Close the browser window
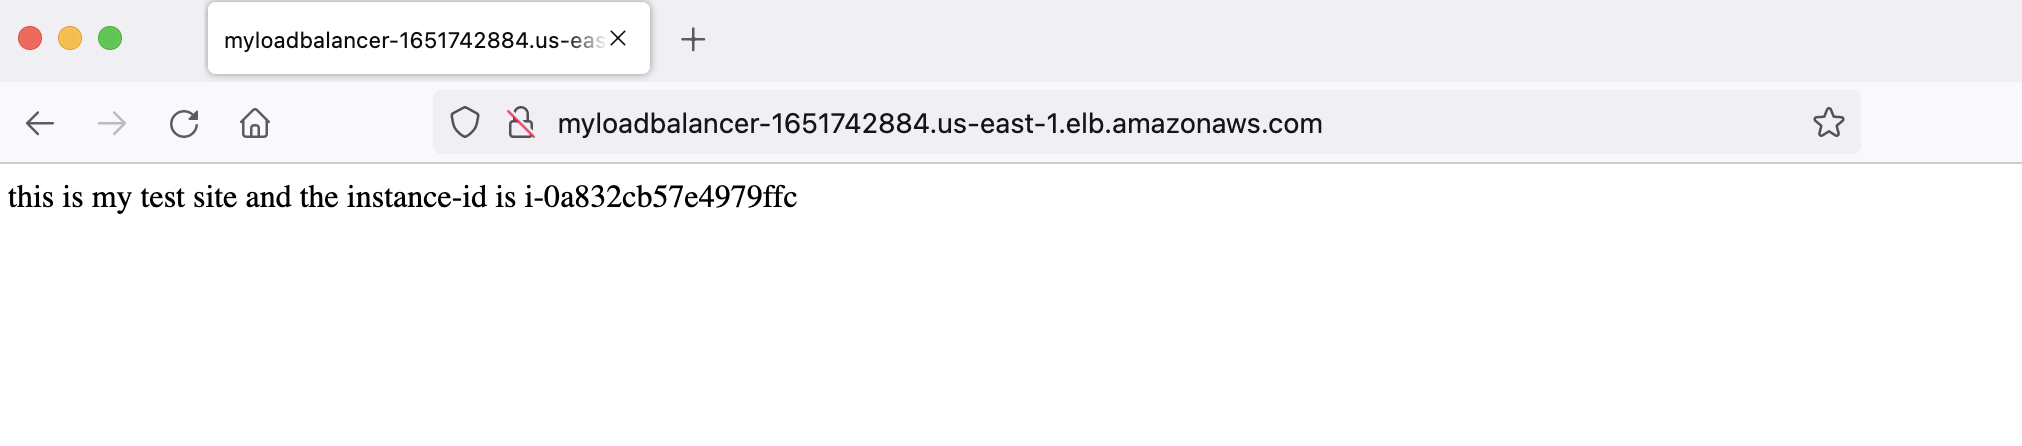The height and width of the screenshot is (446, 2022). tap(30, 38)
